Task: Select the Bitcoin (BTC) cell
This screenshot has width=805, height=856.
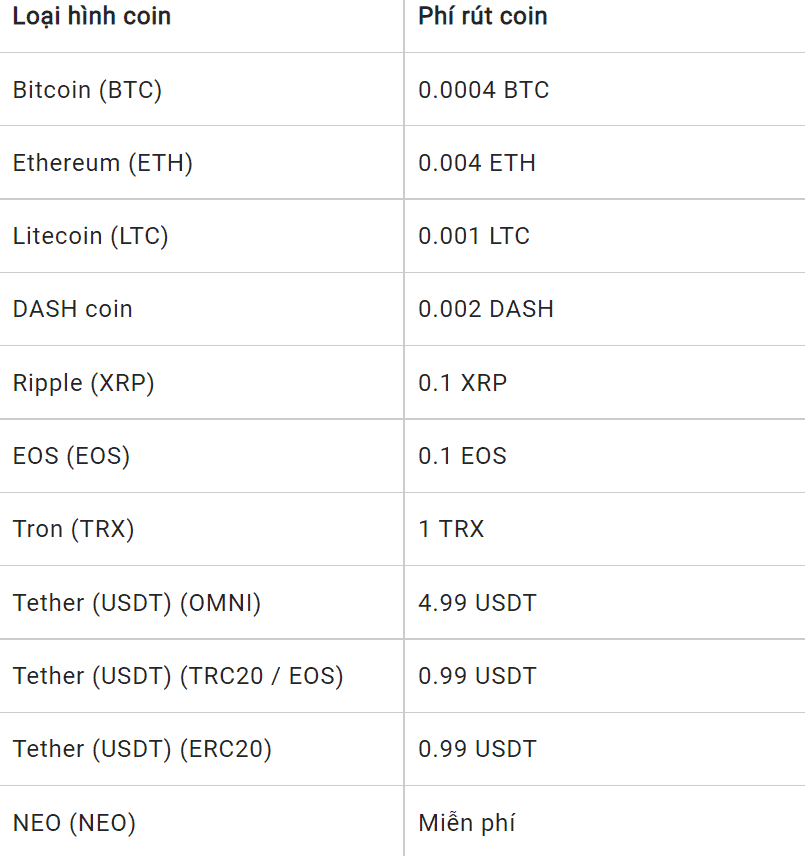Action: 87,90
